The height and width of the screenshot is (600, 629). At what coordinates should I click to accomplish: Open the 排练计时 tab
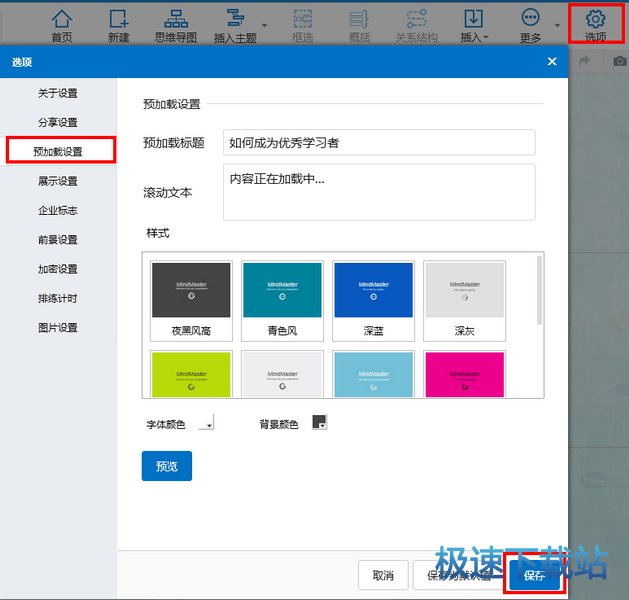point(58,298)
